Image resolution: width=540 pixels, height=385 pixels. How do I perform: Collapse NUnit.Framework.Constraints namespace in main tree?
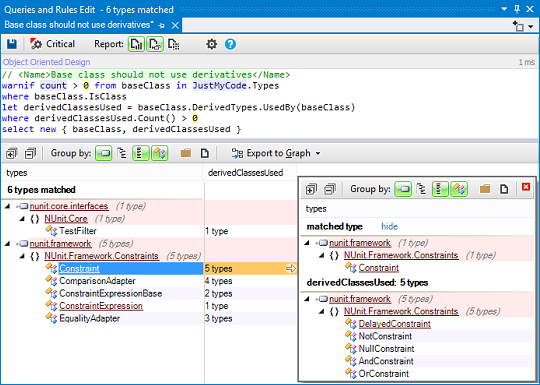click(22, 256)
